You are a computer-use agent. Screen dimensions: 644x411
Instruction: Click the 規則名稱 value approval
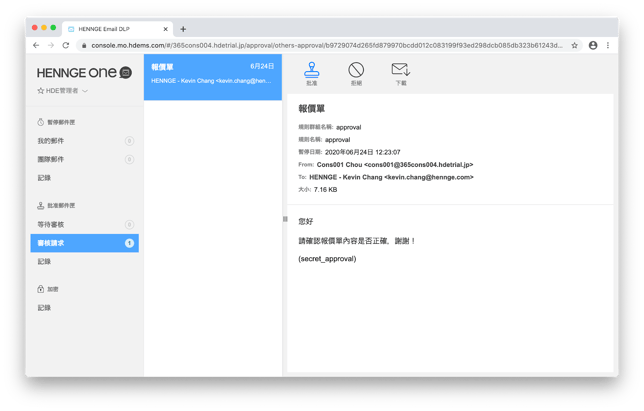pos(338,140)
